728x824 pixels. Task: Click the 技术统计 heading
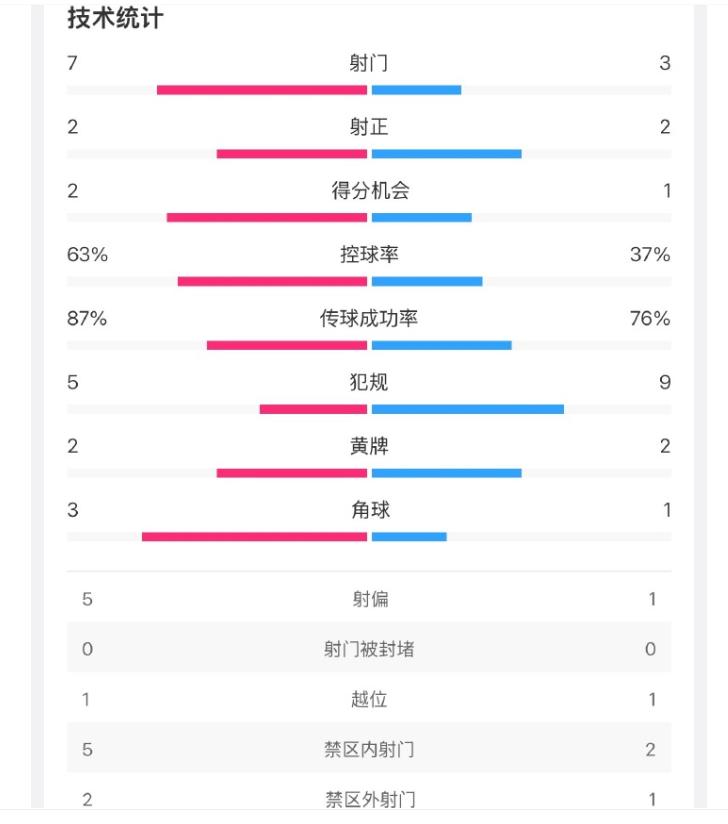[x=115, y=18]
